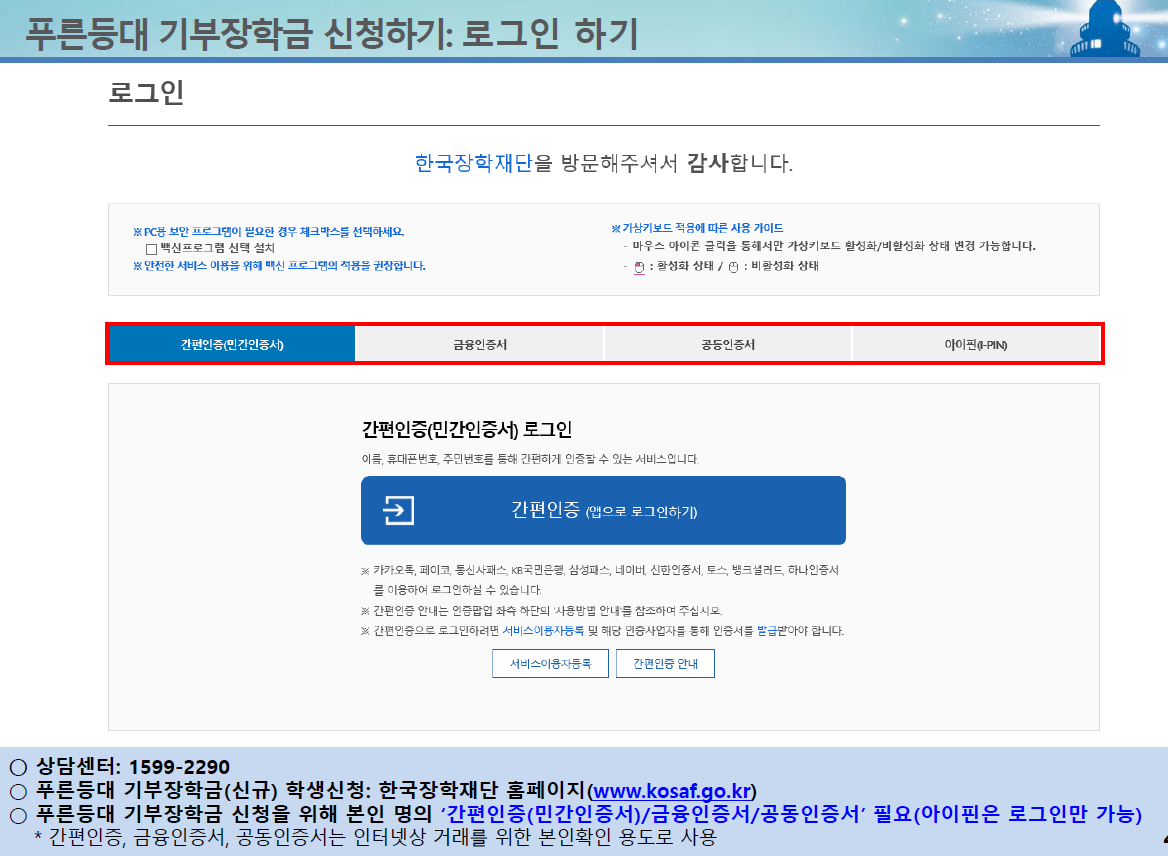Click the login arrow icon on the blue button

[x=401, y=510]
